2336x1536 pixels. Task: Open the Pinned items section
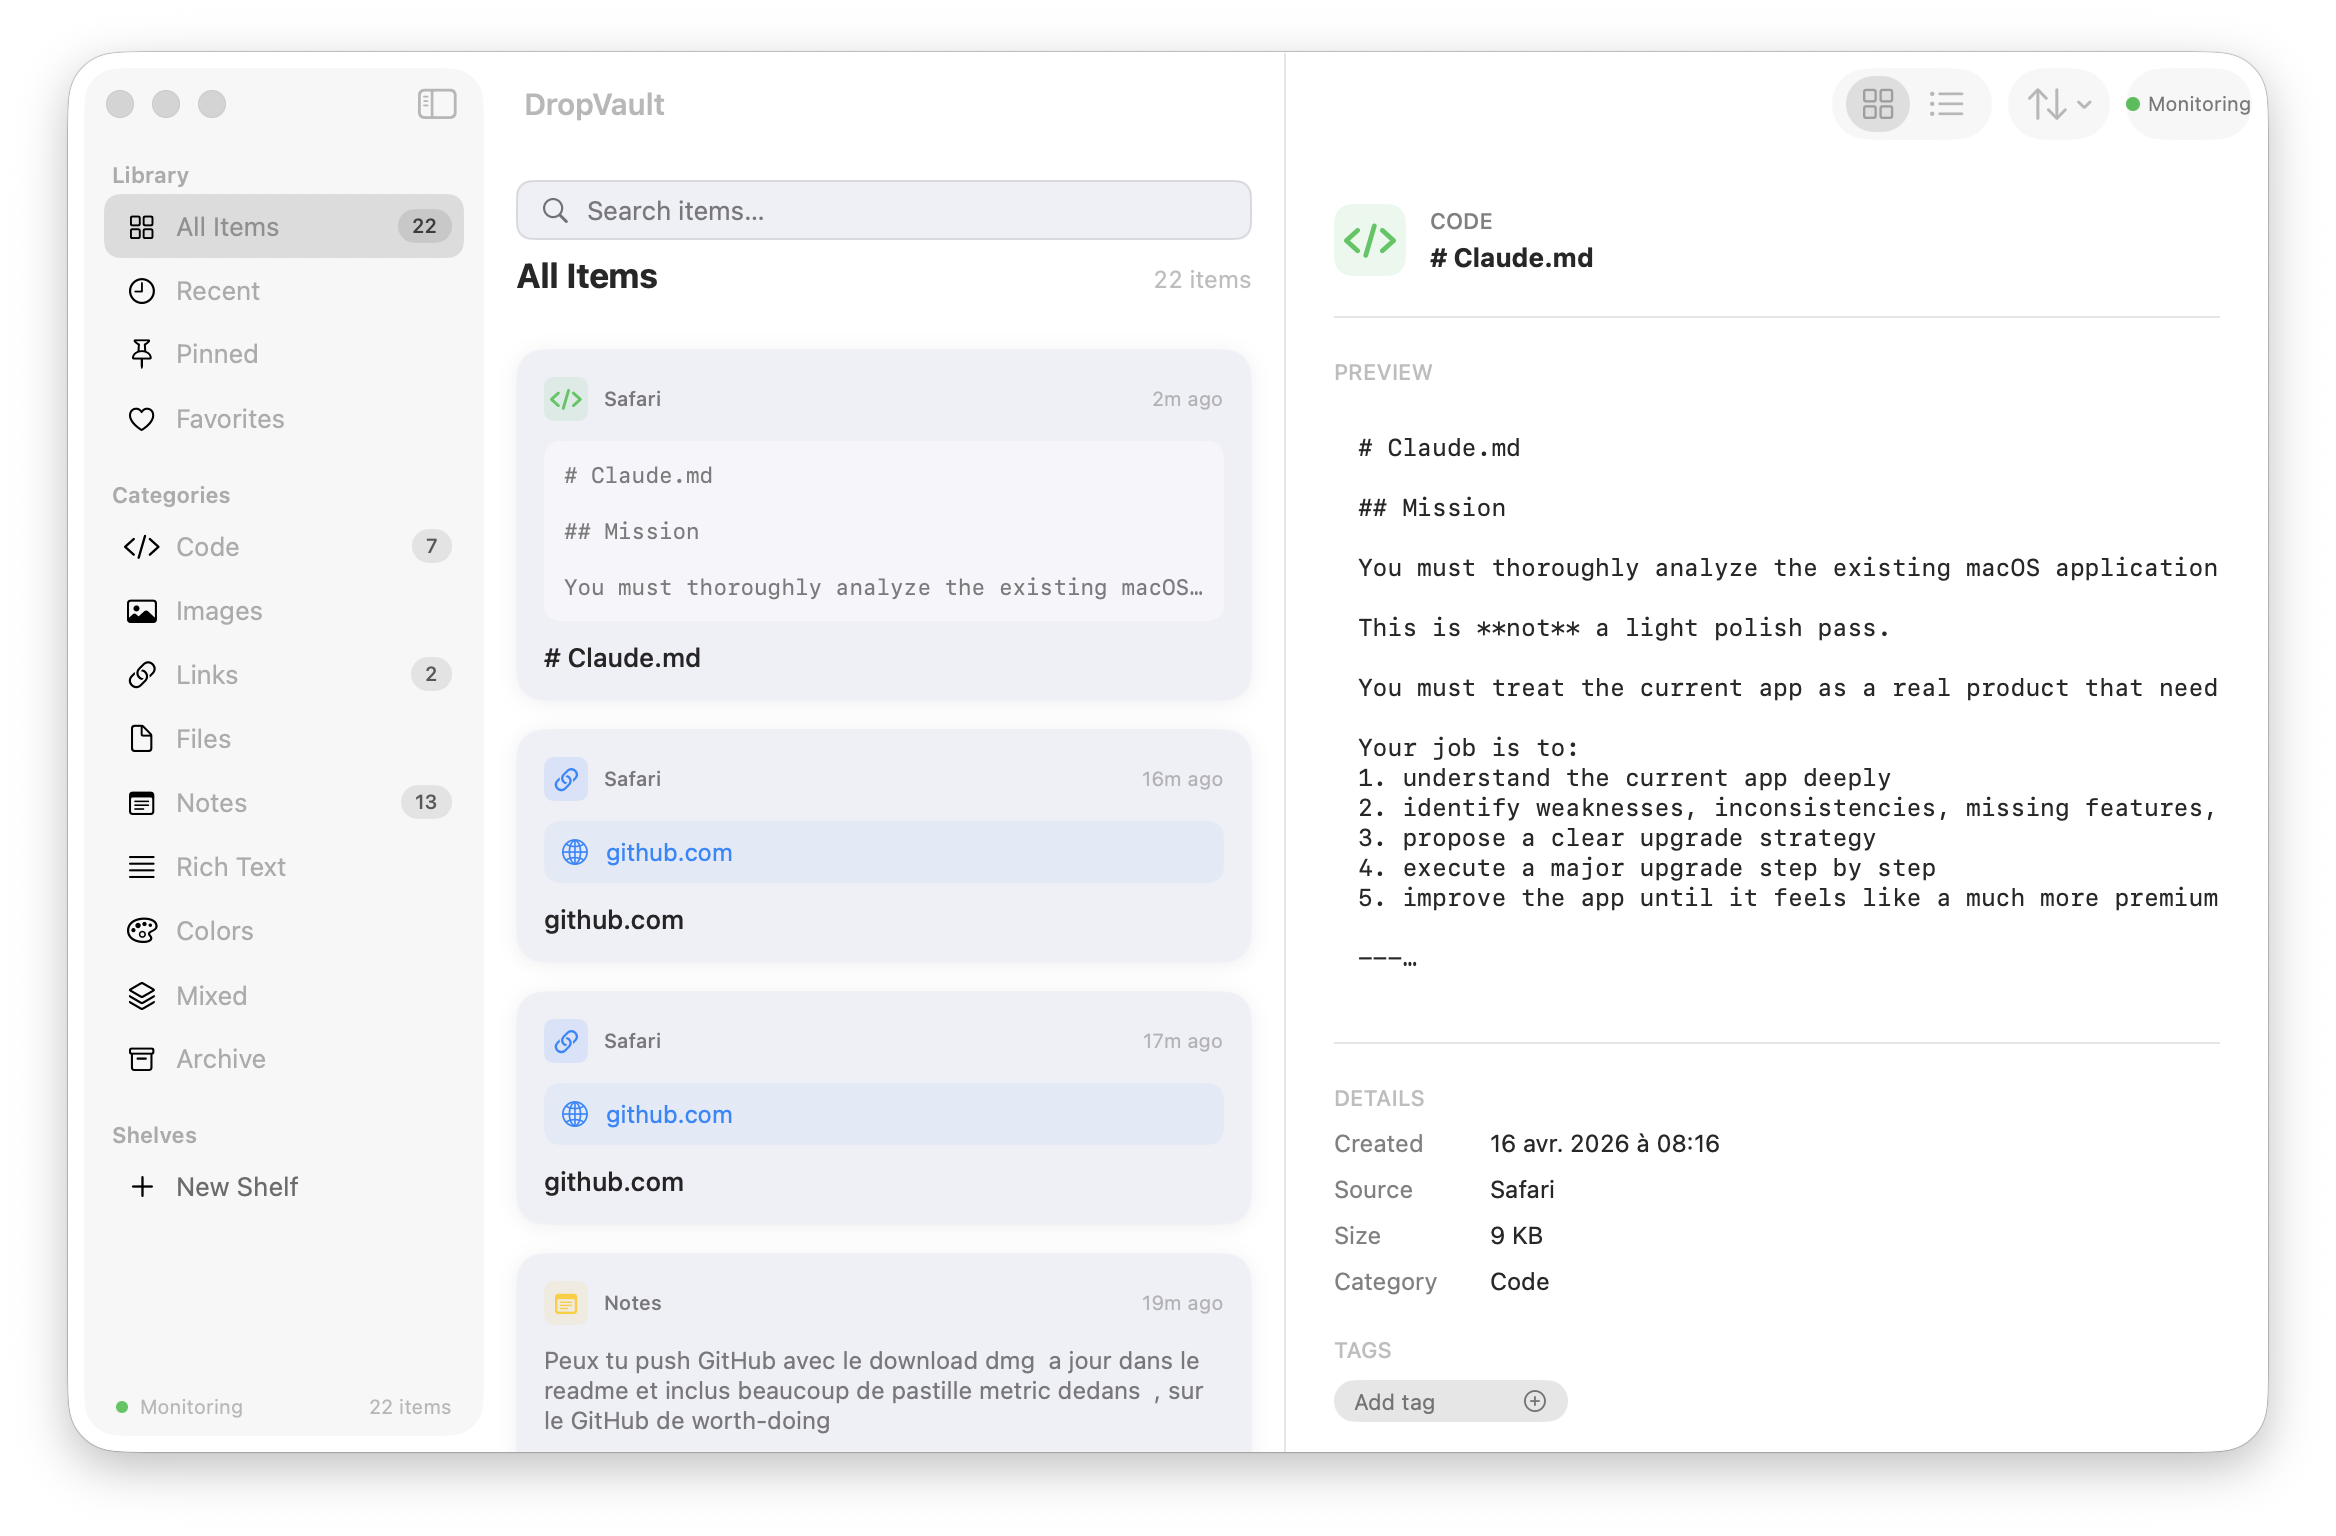pos(216,354)
